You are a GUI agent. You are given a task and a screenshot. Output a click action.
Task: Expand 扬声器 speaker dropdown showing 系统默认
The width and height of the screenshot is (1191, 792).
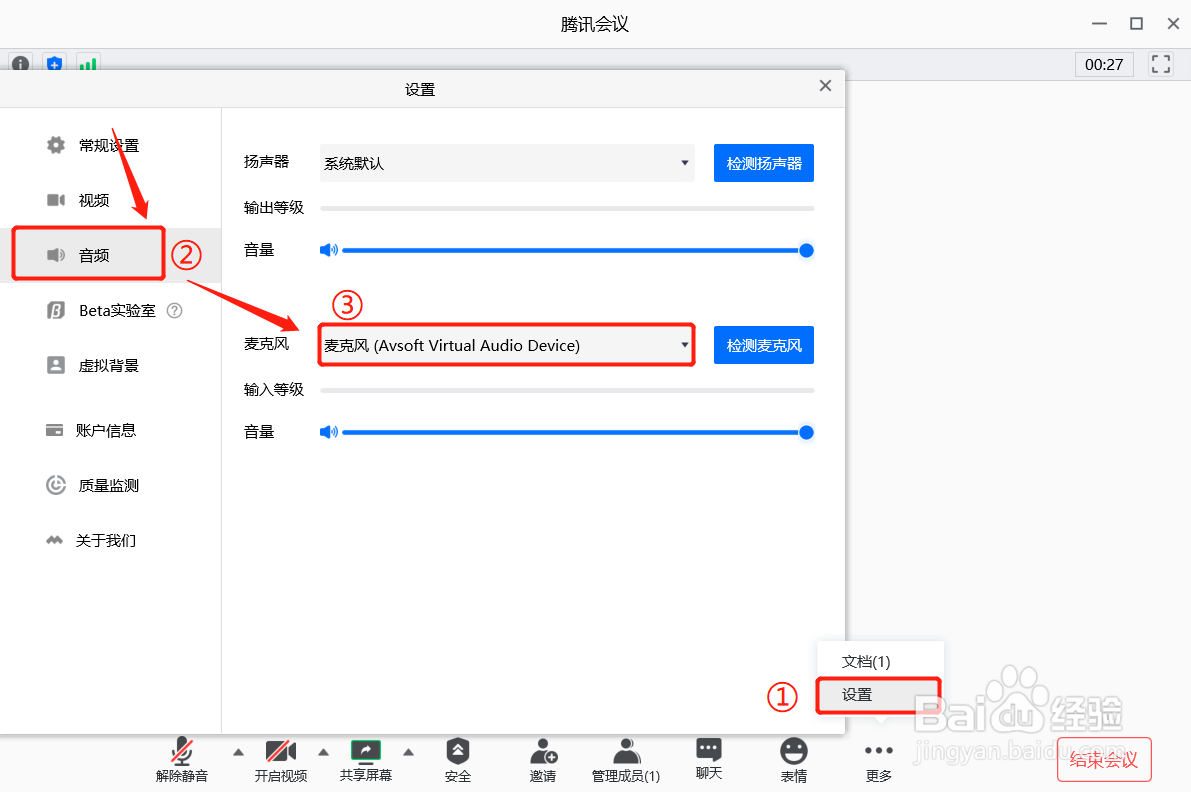pos(507,163)
